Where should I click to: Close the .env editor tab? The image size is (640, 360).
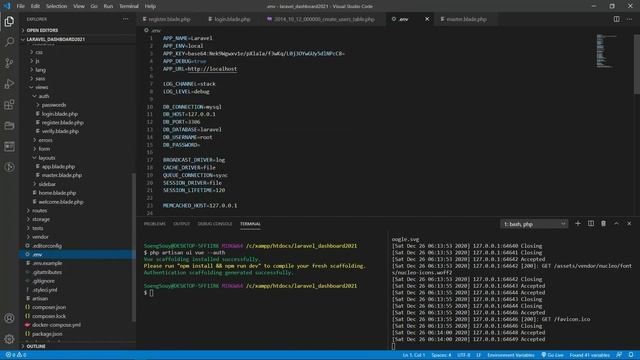(x=427, y=19)
